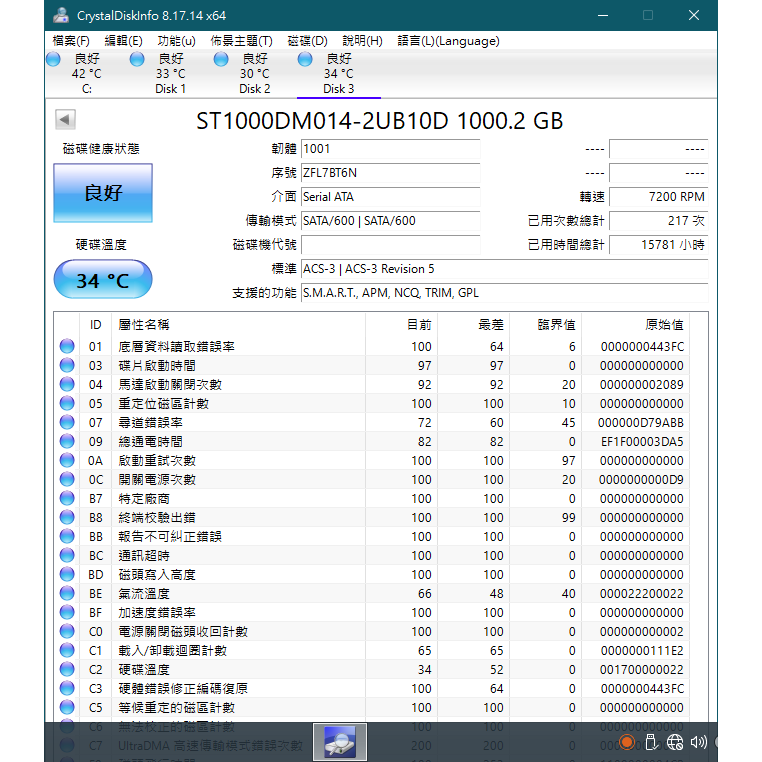Open CrystalDiskInfo icon on the taskbar
The height and width of the screenshot is (762, 762).
340,742
